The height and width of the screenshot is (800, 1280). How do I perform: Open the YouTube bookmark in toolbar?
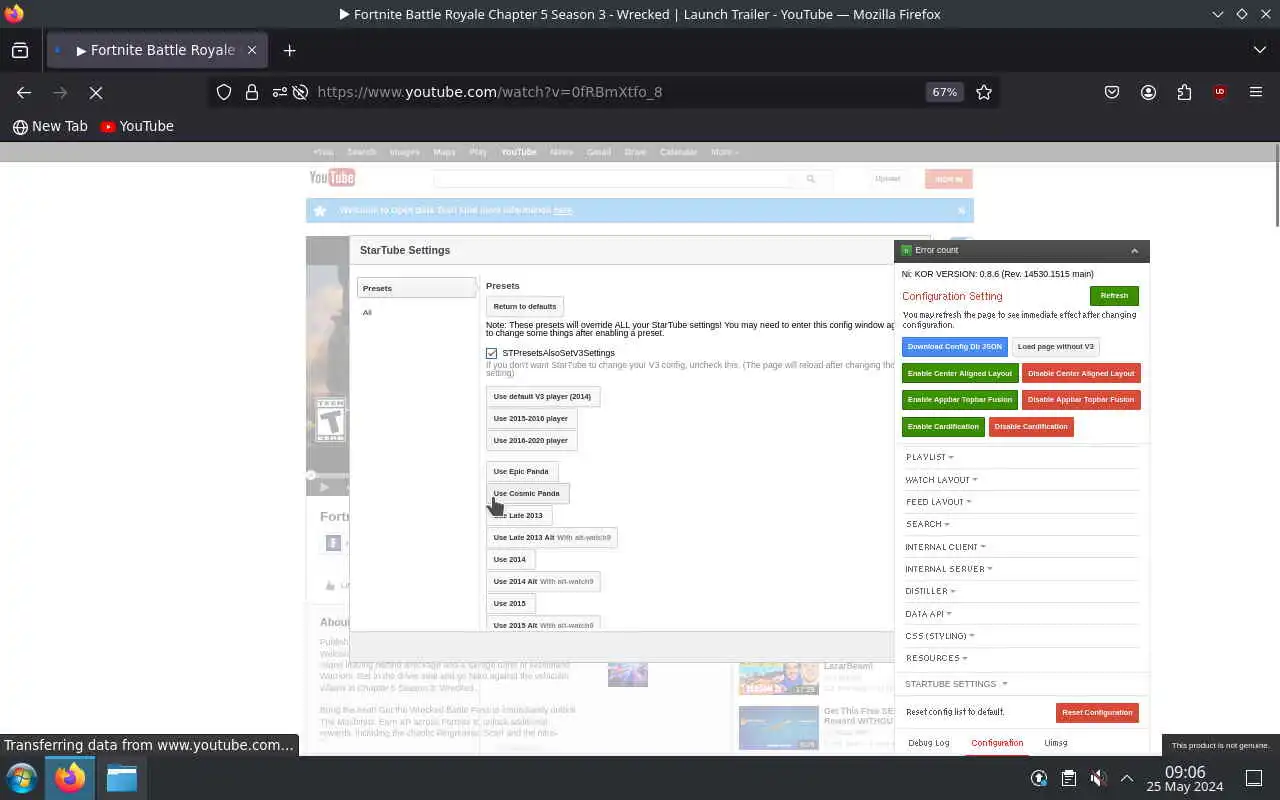[137, 126]
